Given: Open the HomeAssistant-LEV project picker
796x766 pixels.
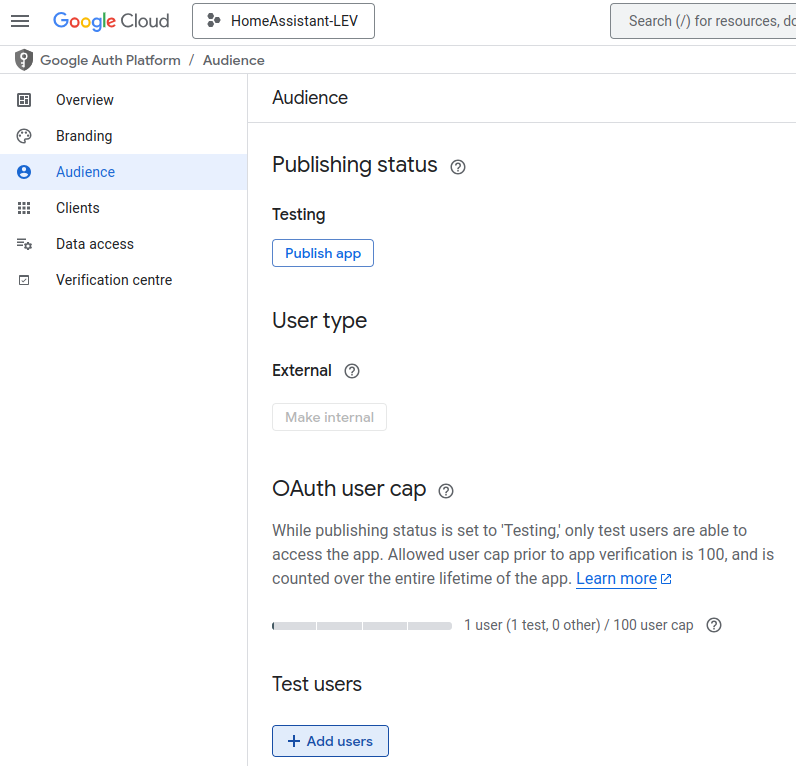Looking at the screenshot, I should (x=283, y=21).
